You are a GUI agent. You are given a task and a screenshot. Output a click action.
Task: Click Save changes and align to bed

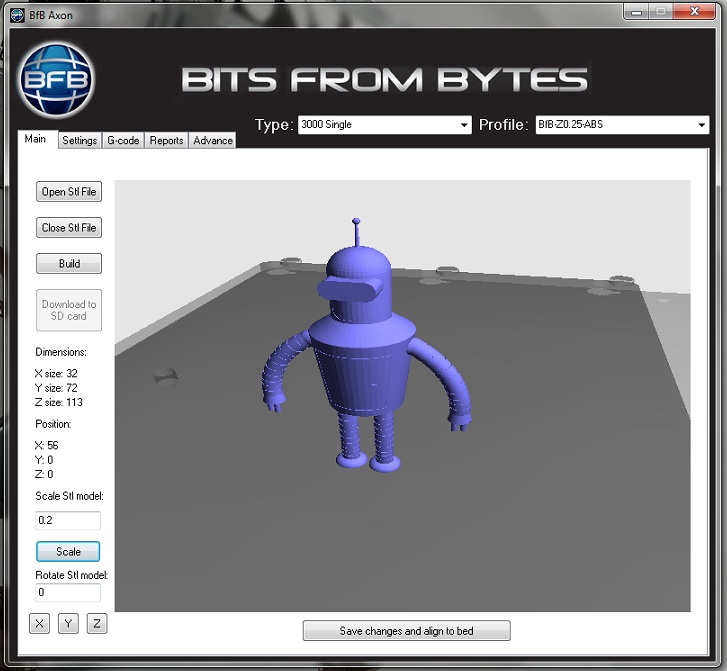pos(406,631)
